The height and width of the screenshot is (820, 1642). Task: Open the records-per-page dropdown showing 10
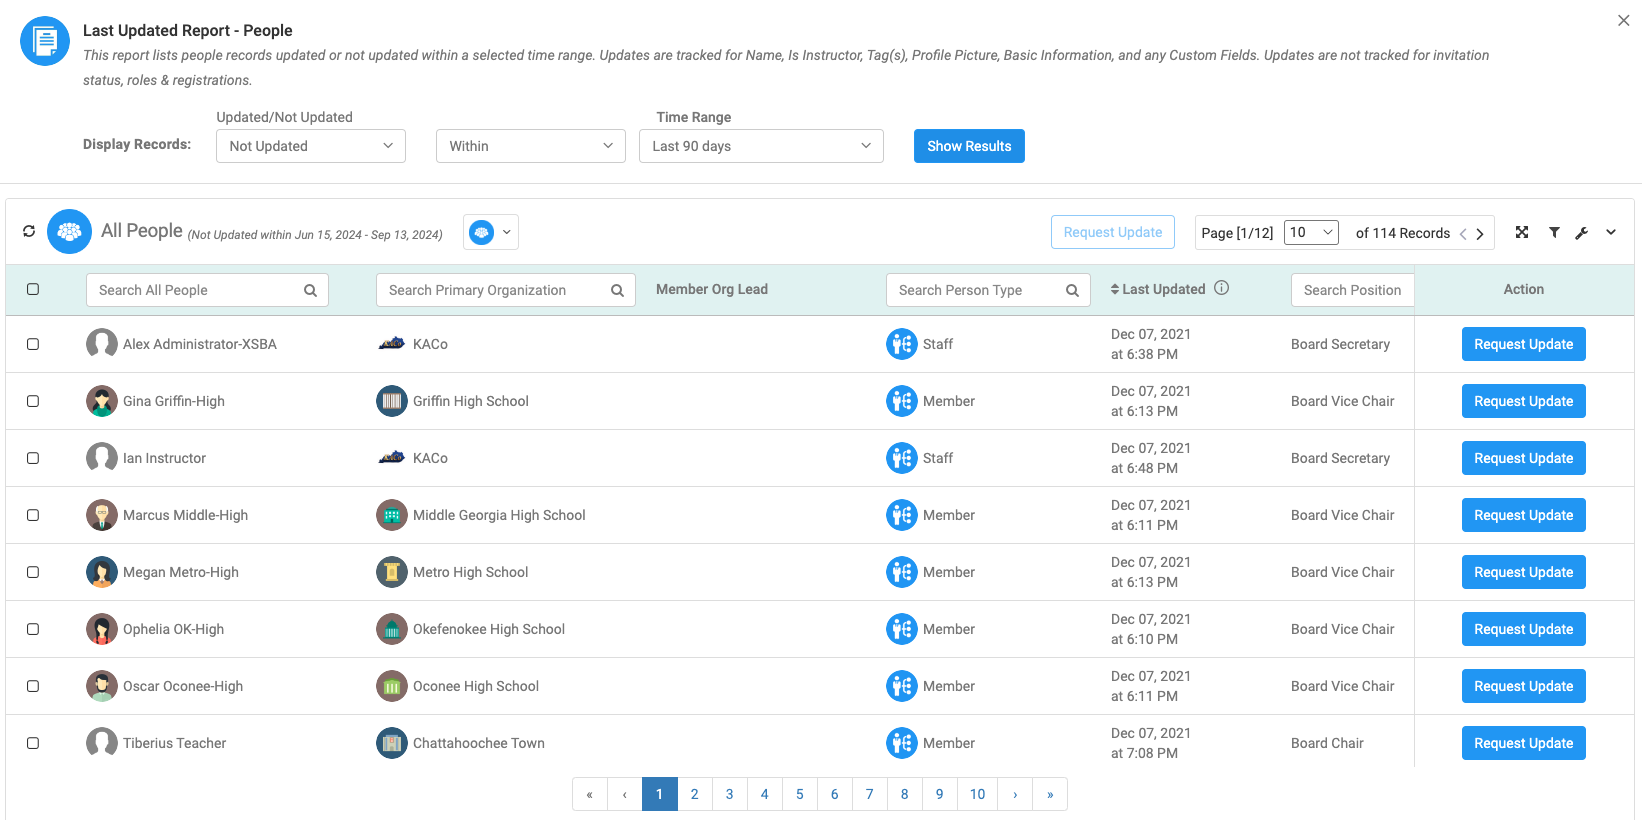[x=1311, y=232]
